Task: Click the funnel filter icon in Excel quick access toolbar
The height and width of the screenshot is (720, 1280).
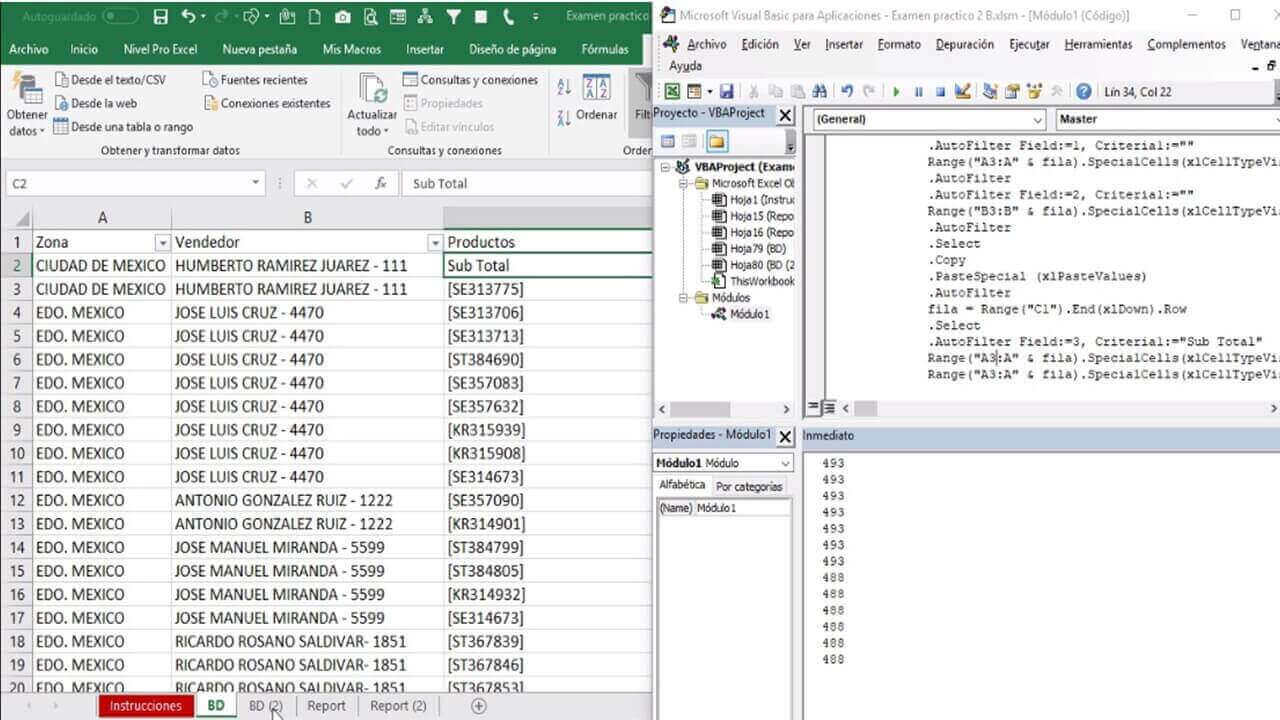Action: 453,17
